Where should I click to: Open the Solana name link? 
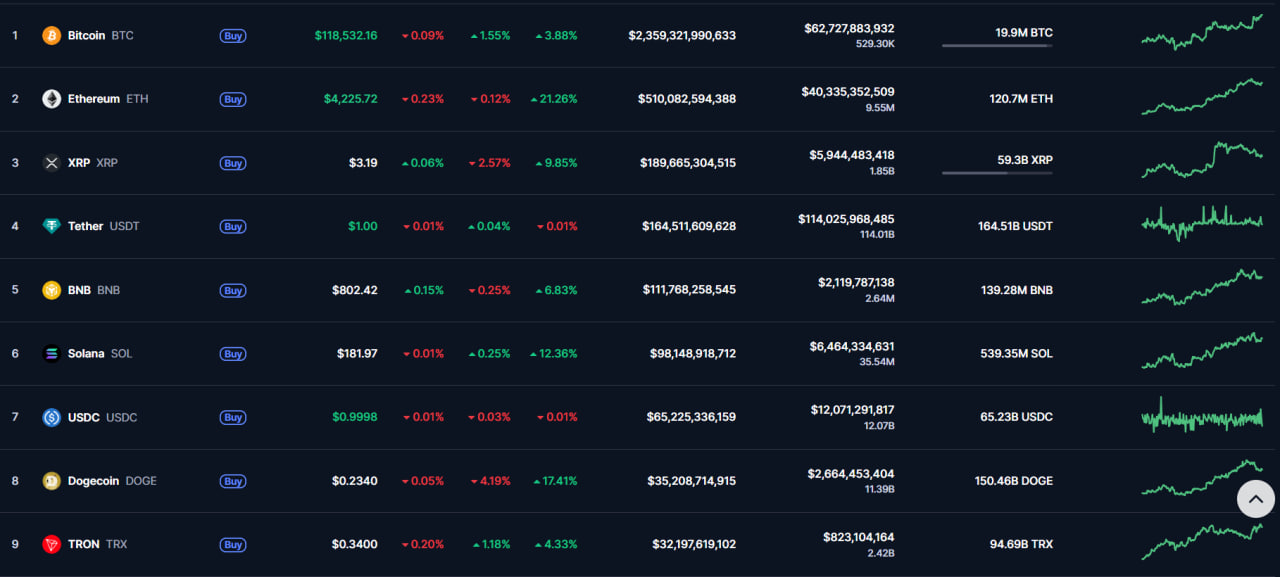tap(86, 353)
